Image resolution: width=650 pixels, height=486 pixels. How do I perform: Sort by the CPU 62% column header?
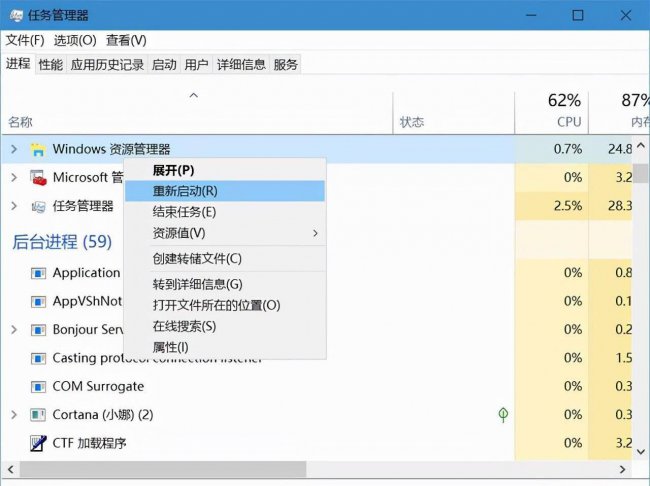tap(551, 113)
